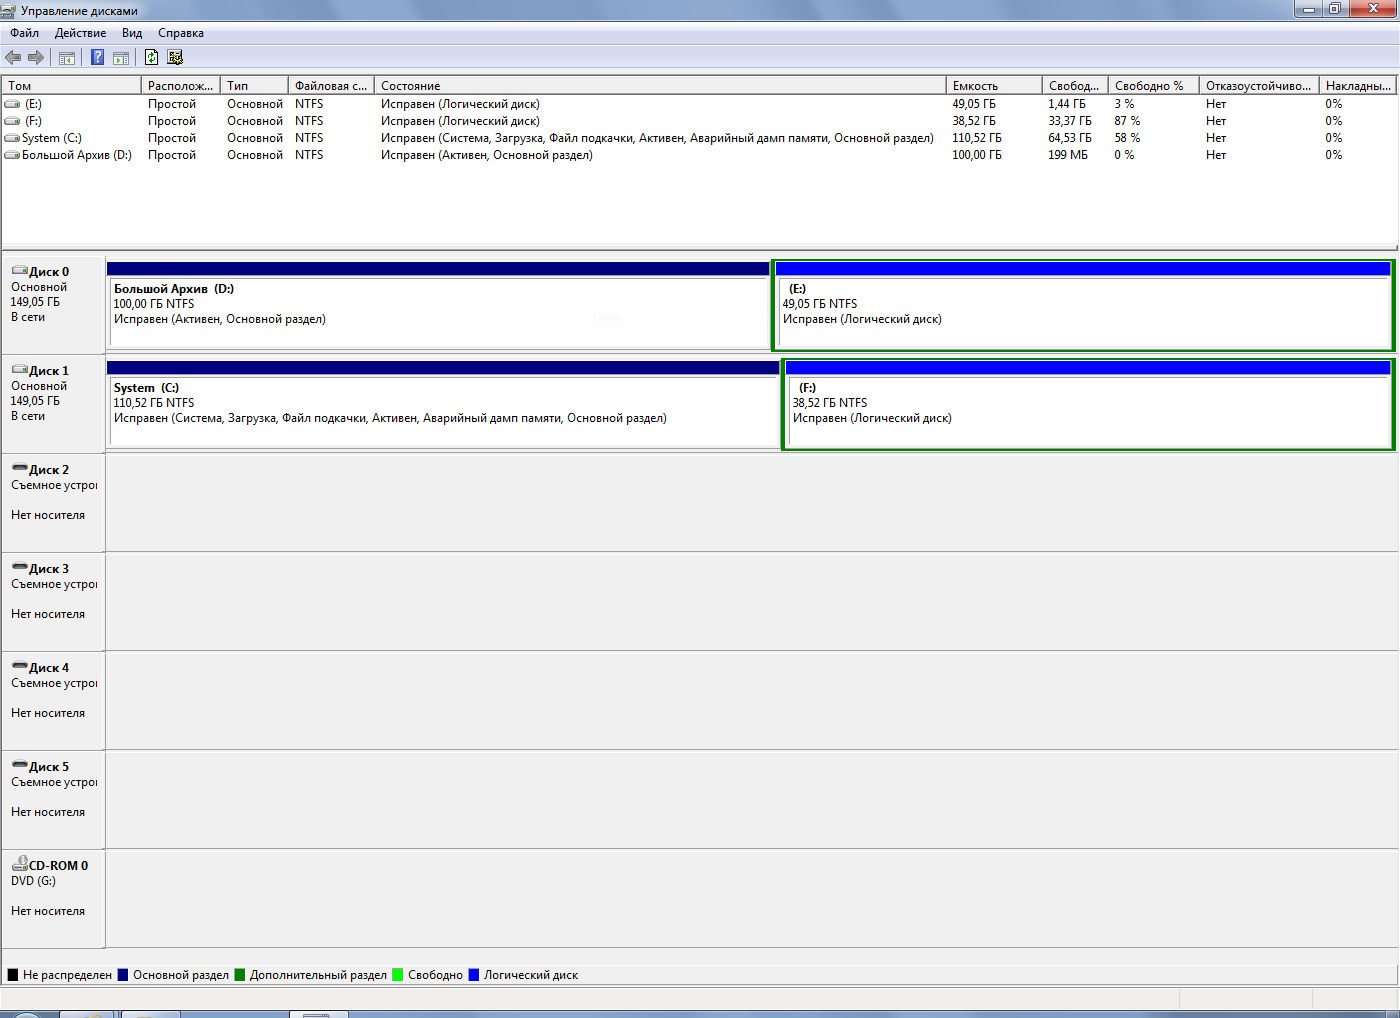
Task: Click the 1,44 ГБ free space cell
Action: [1067, 104]
